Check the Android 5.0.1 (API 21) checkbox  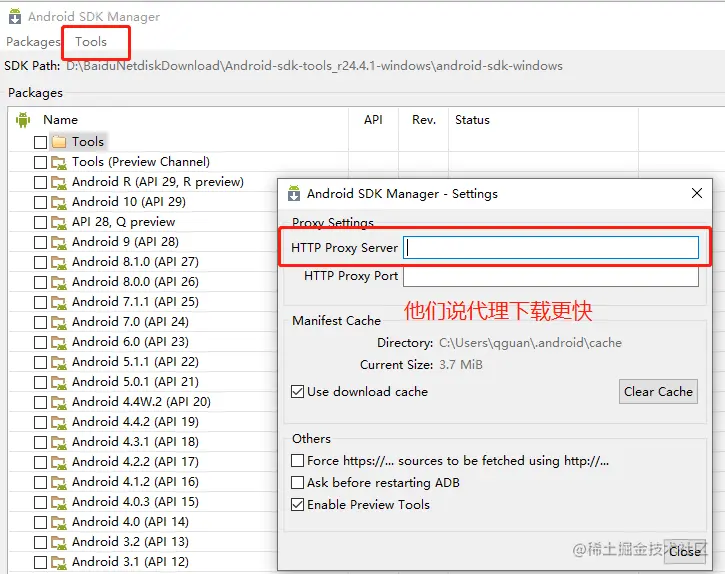40,383
